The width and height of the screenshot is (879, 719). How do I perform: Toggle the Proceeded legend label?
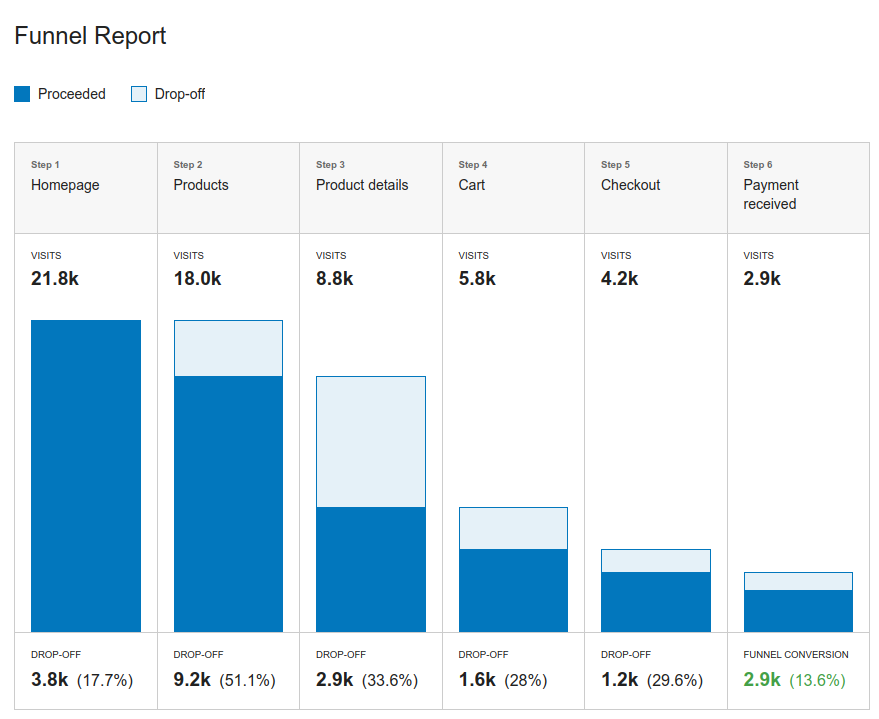(x=72, y=94)
